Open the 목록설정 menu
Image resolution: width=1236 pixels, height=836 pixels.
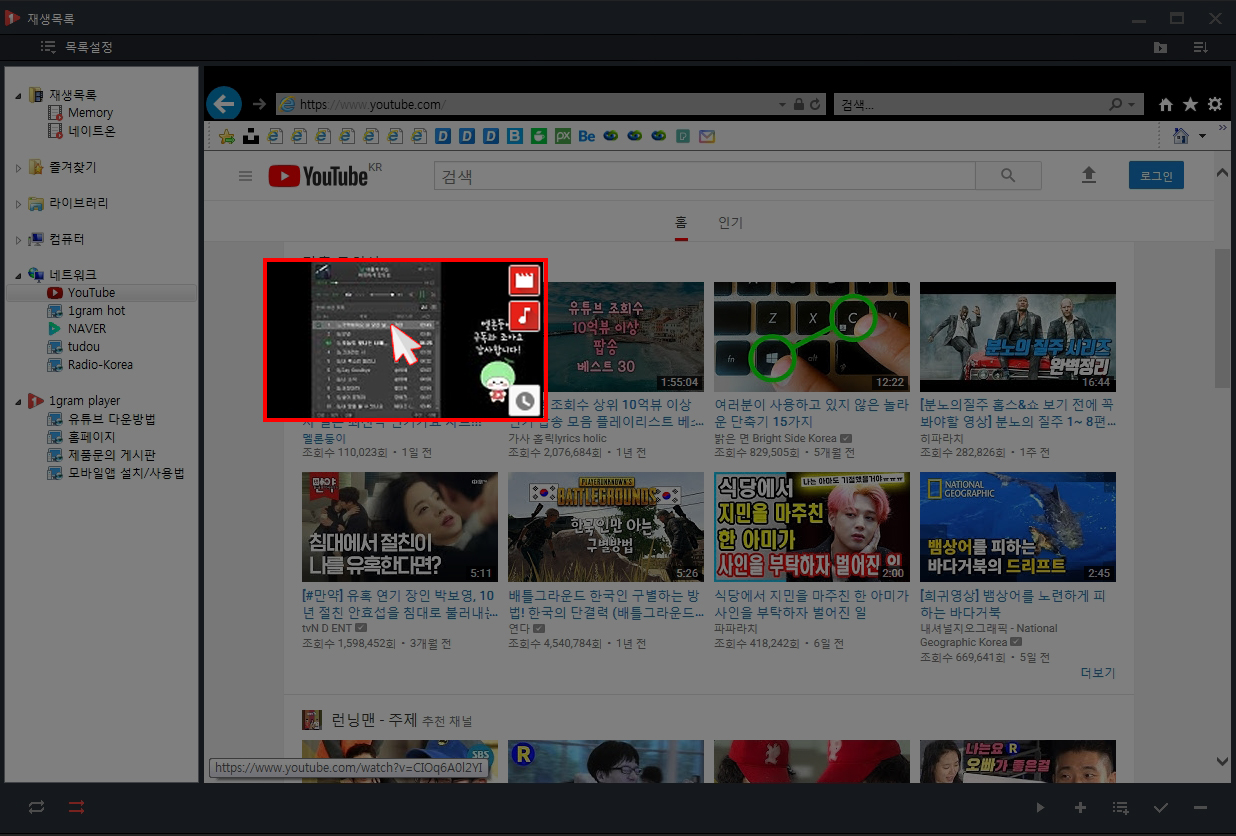[x=77, y=47]
